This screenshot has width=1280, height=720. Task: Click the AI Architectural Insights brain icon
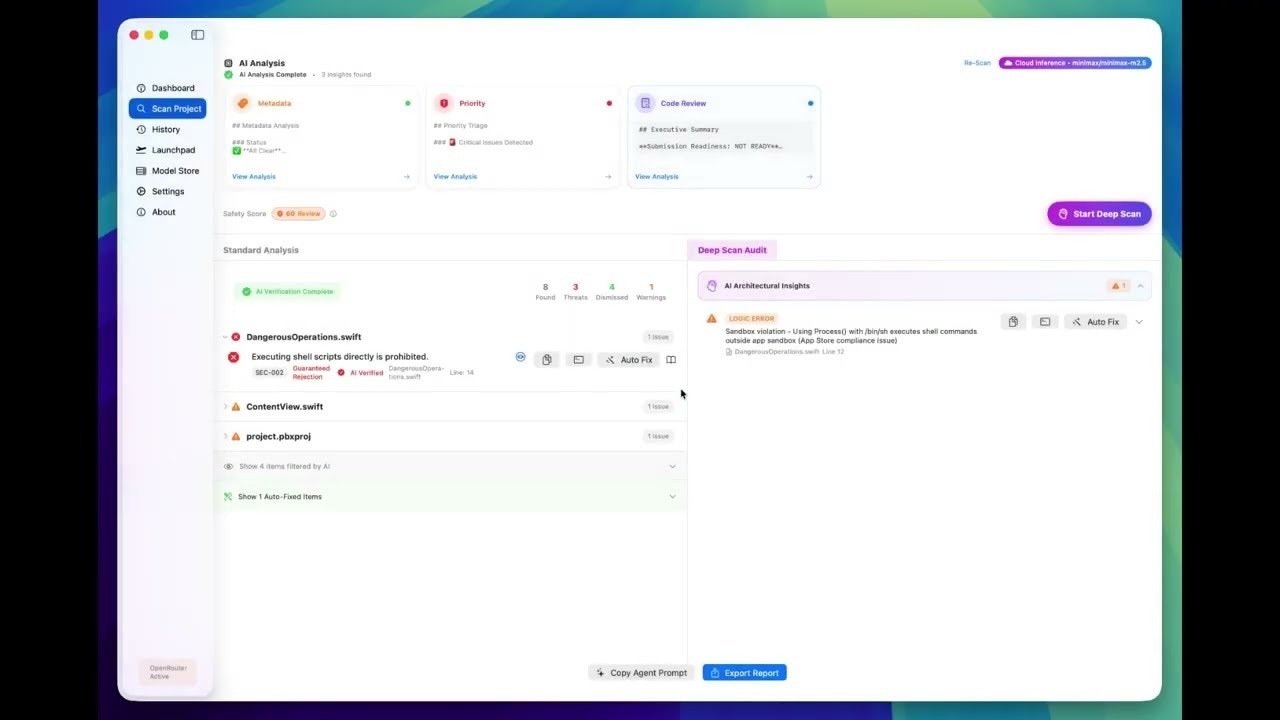[x=712, y=286]
